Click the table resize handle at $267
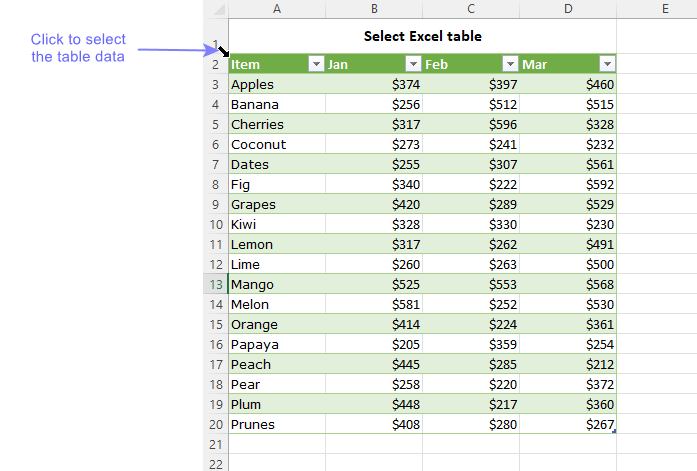 tap(615, 432)
